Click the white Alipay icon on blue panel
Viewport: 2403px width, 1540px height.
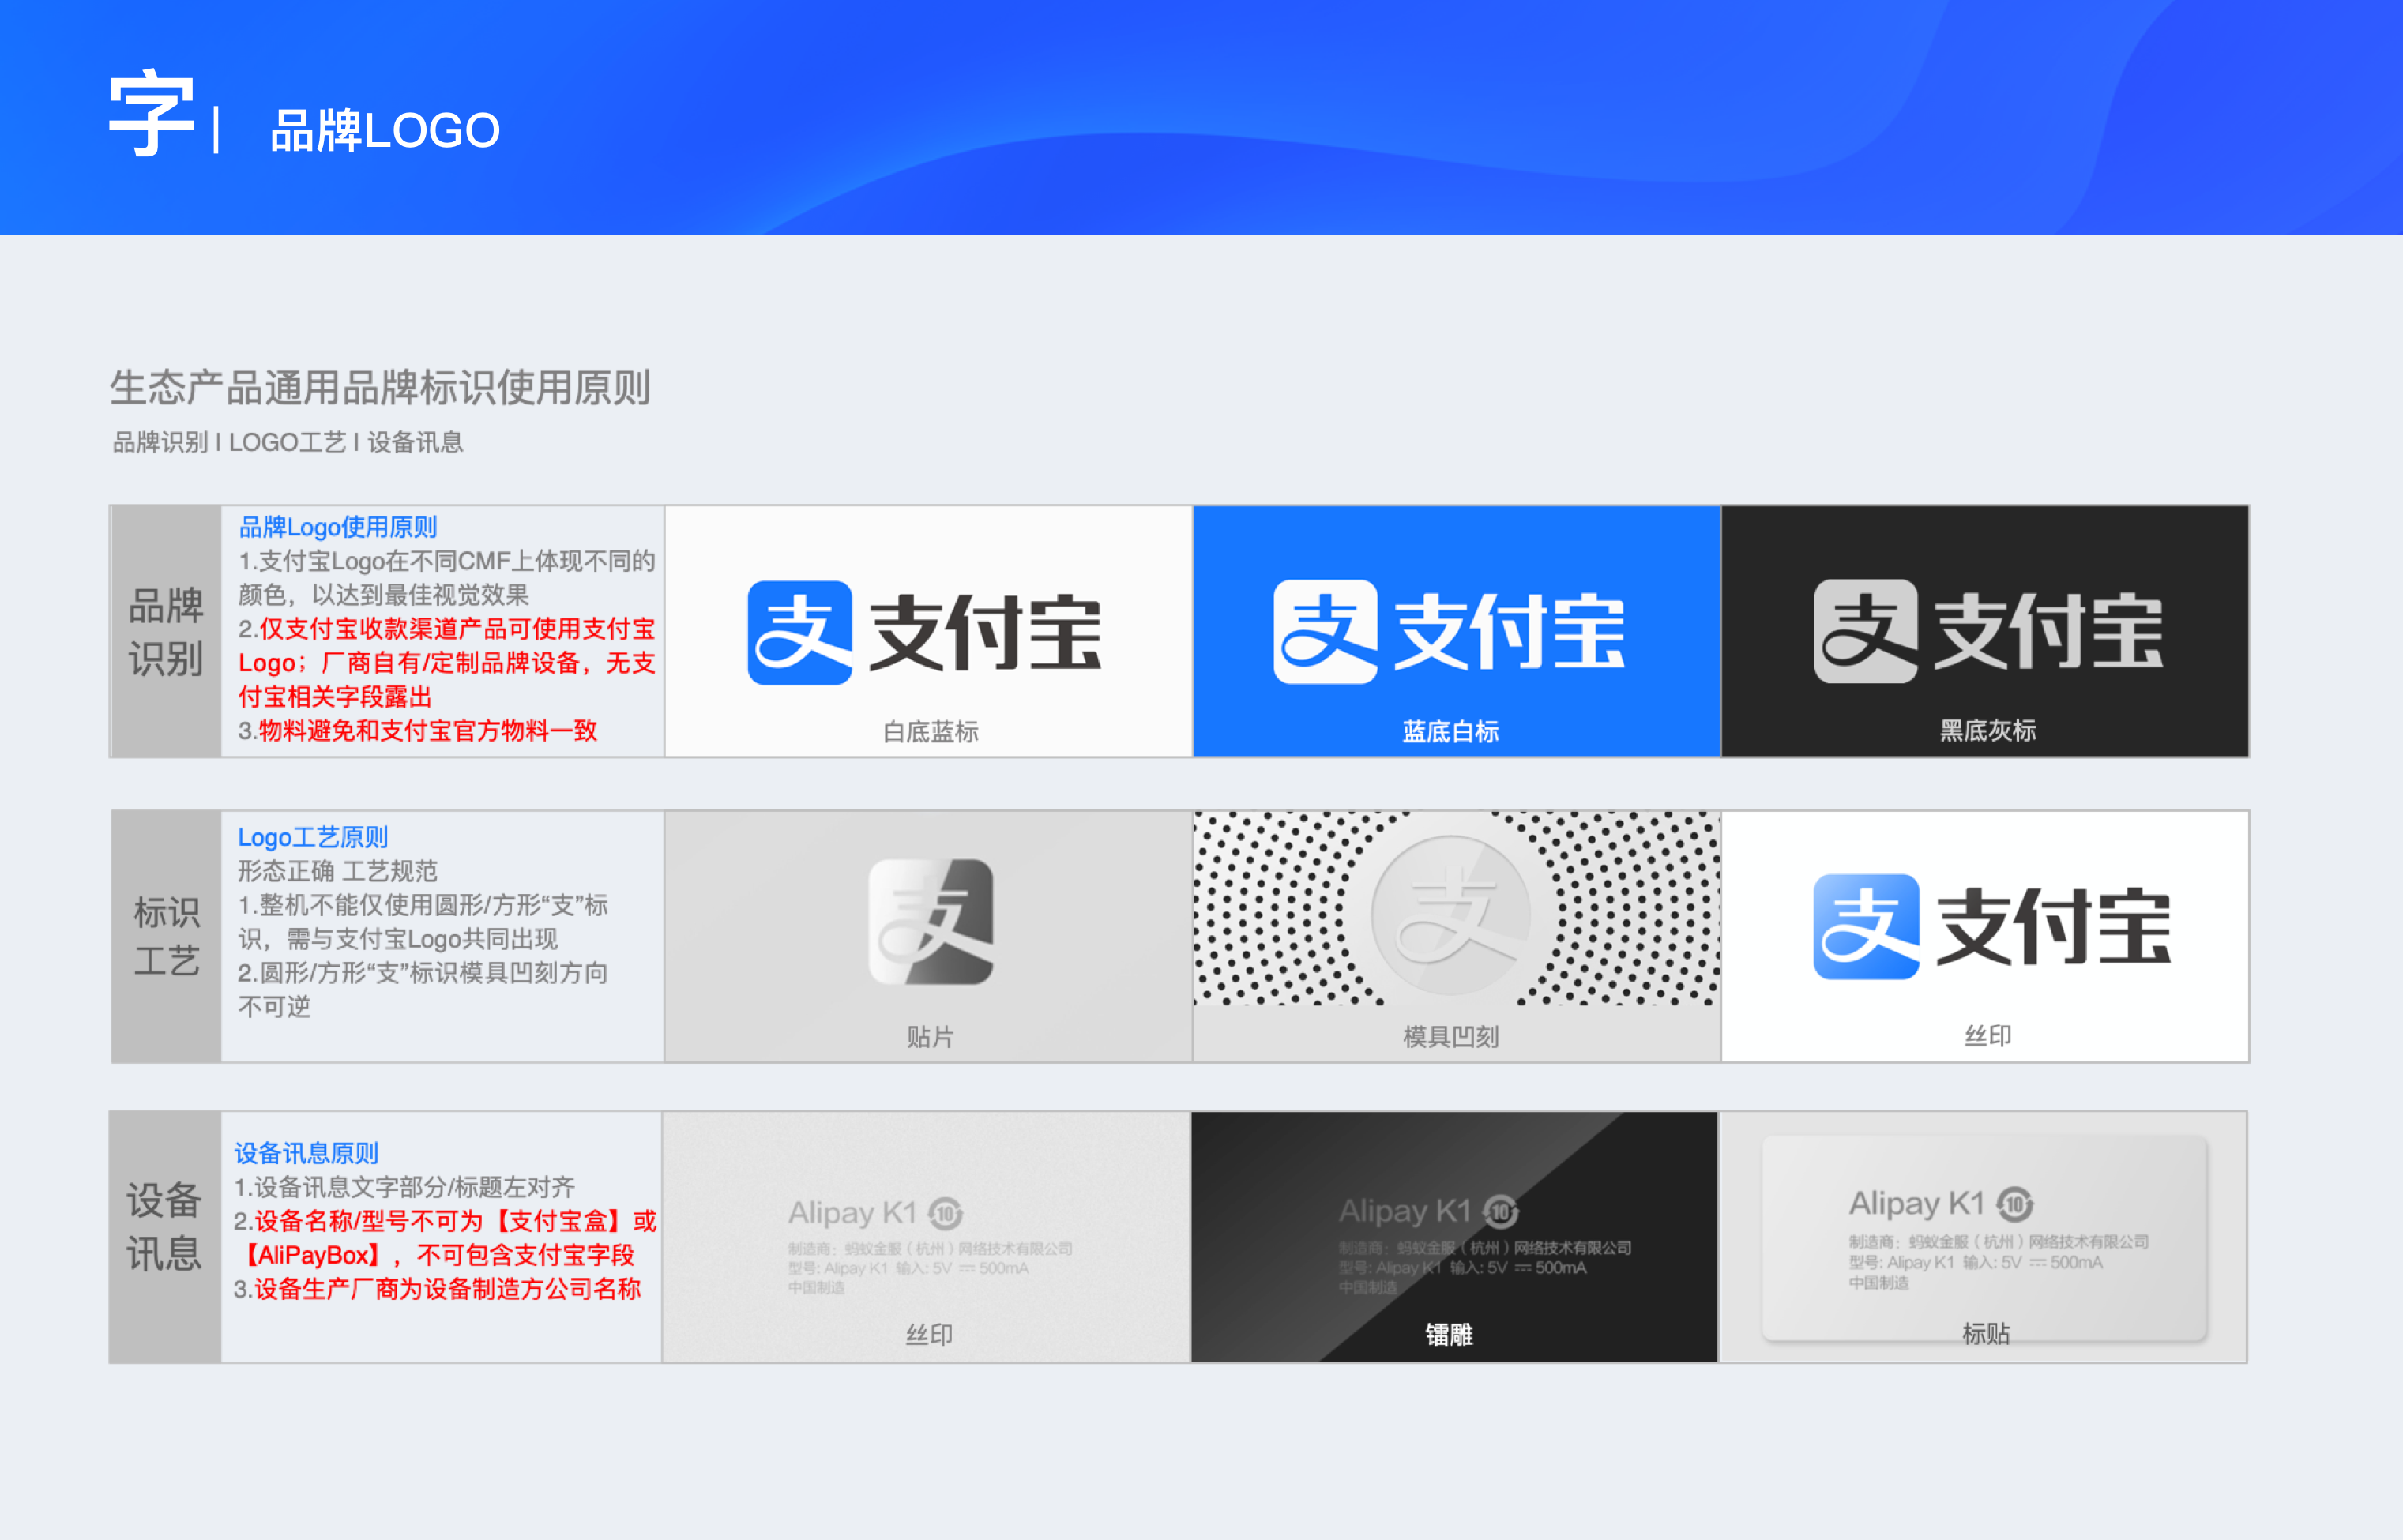[x=1325, y=632]
